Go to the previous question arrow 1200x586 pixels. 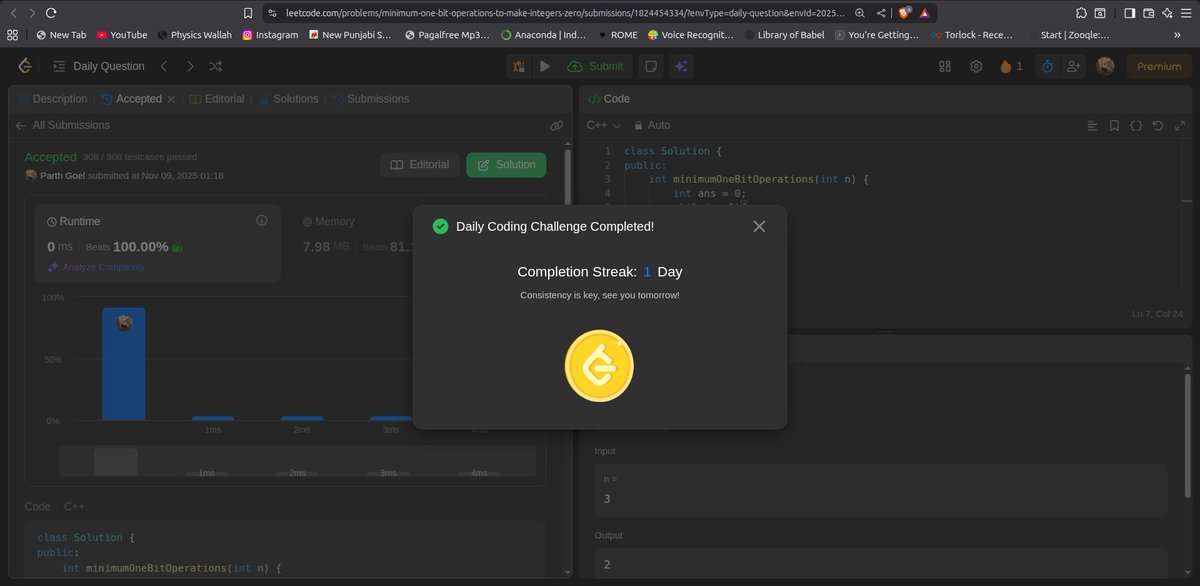(x=164, y=66)
